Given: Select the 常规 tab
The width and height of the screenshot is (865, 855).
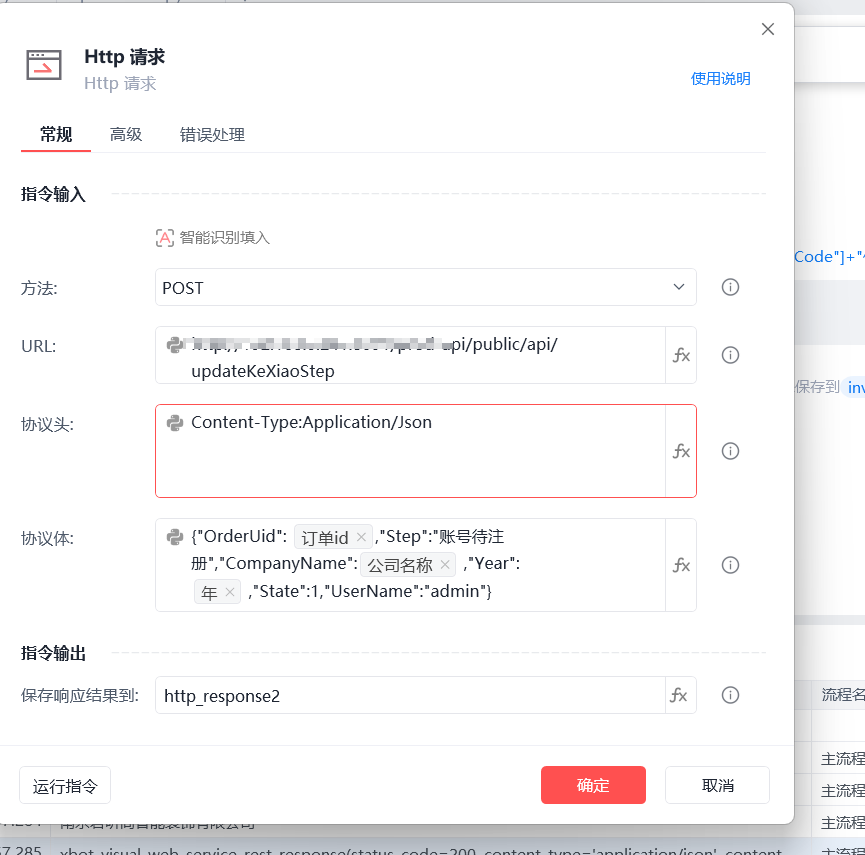Looking at the screenshot, I should click(56, 135).
